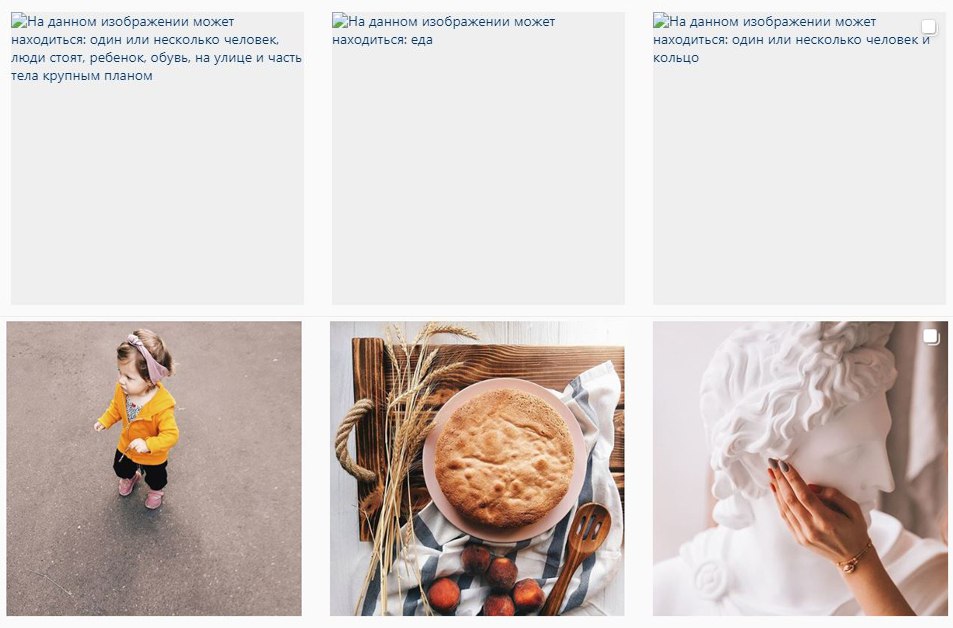Click the broken image icon on the 'еда' tile
The image size is (953, 628).
pyautogui.click(x=340, y=21)
